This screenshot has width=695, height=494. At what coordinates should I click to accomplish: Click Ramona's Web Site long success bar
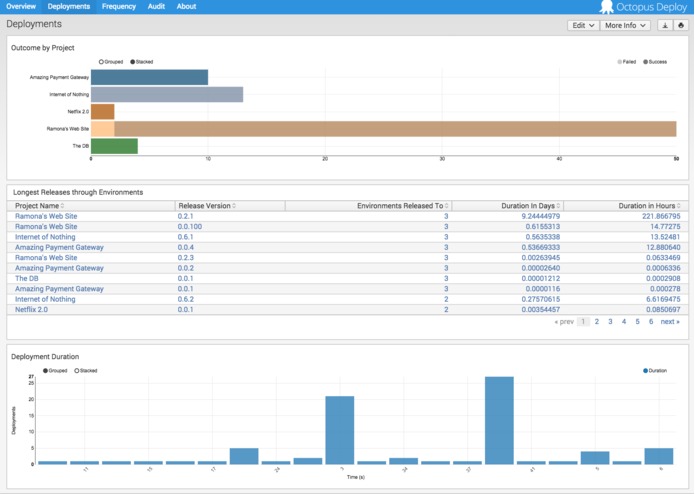click(395, 129)
